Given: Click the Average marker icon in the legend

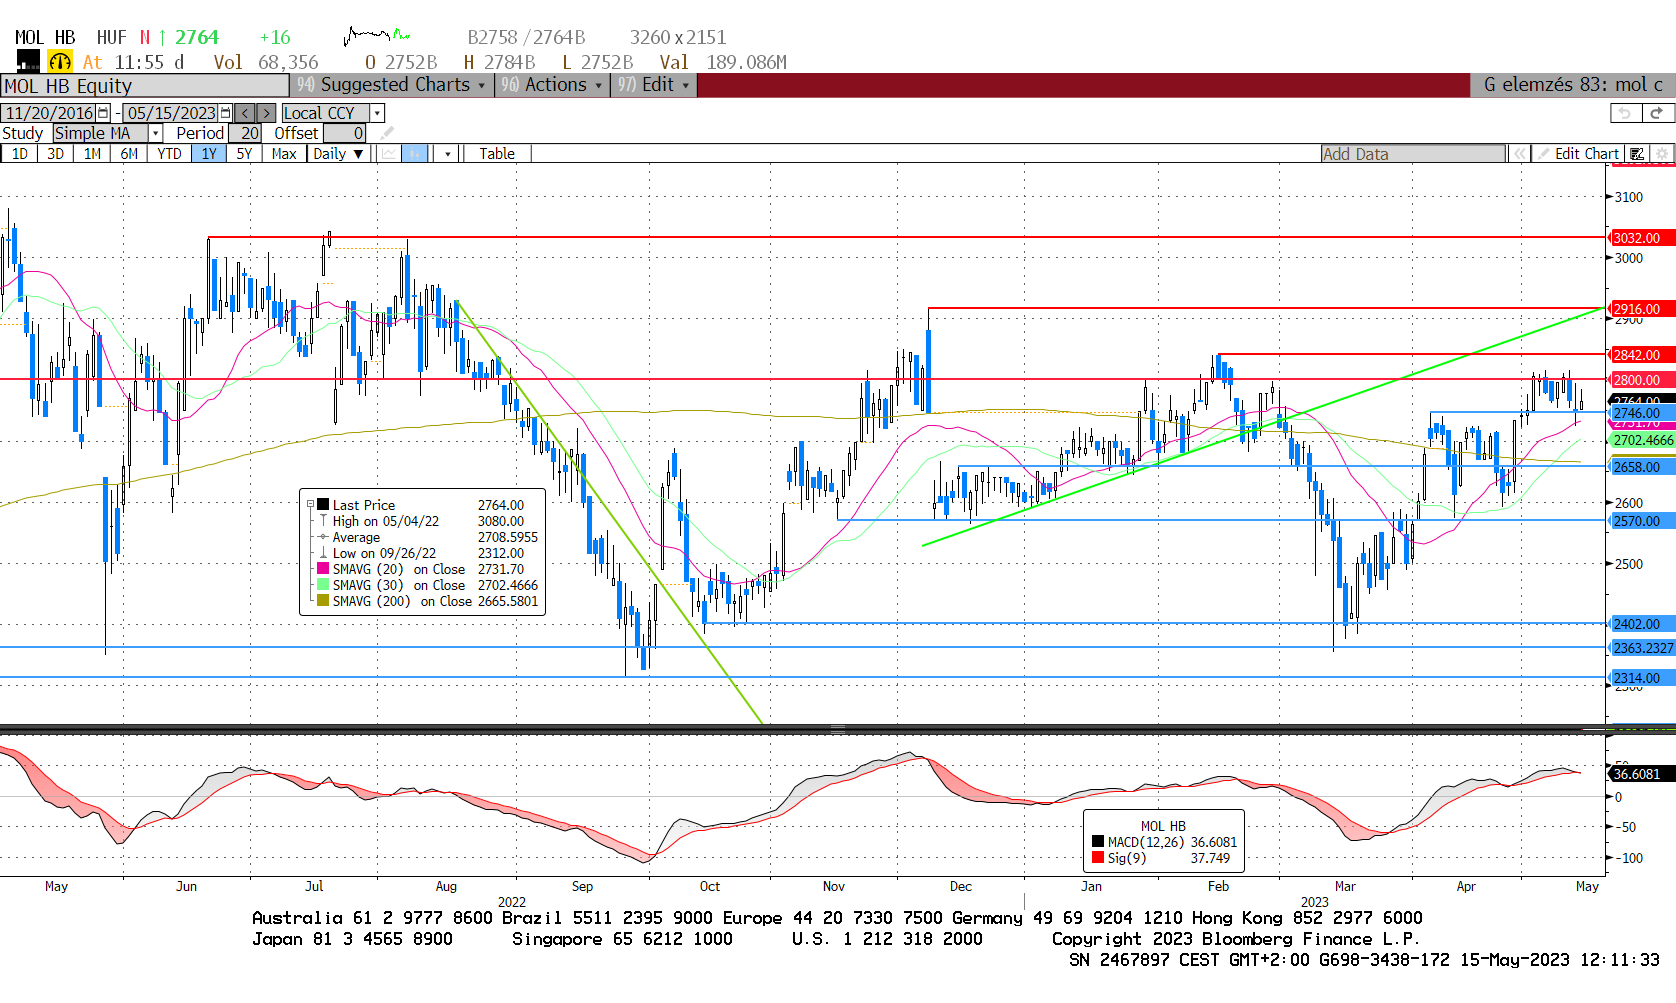Looking at the screenshot, I should click(x=323, y=537).
